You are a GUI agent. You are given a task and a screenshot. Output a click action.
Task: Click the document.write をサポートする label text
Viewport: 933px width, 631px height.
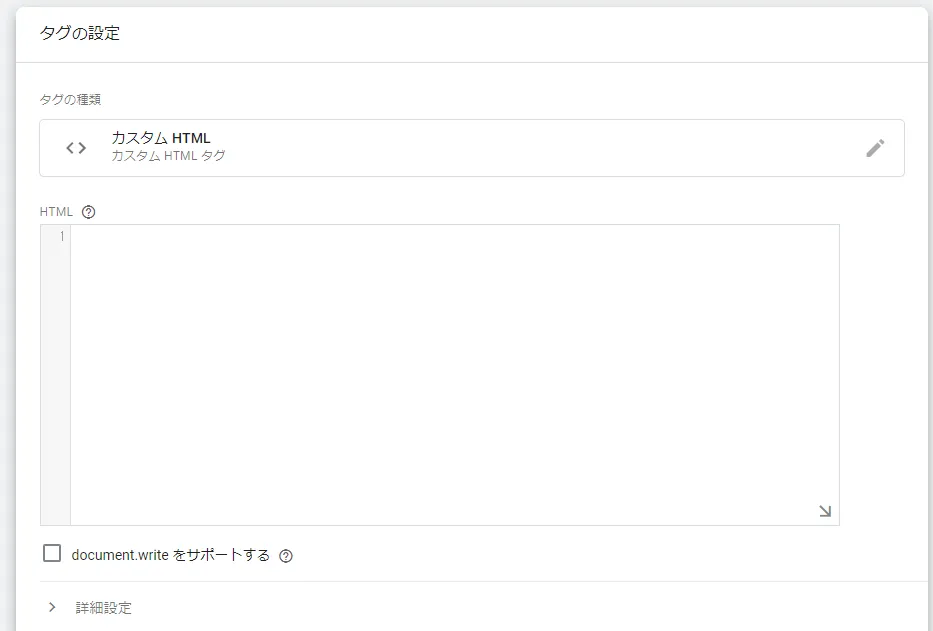[x=171, y=555]
